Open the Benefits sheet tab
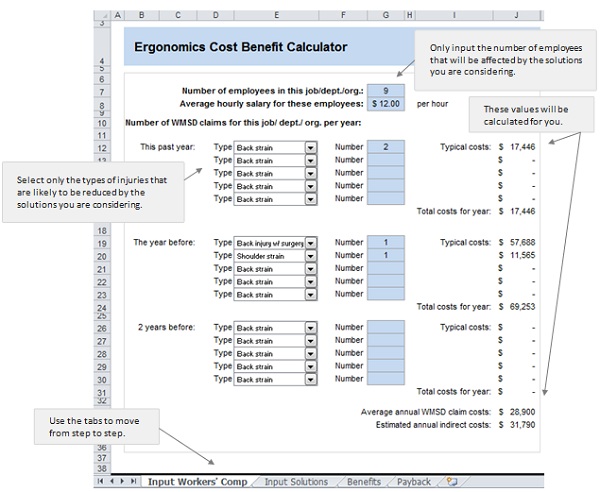The image size is (600, 492). (364, 482)
